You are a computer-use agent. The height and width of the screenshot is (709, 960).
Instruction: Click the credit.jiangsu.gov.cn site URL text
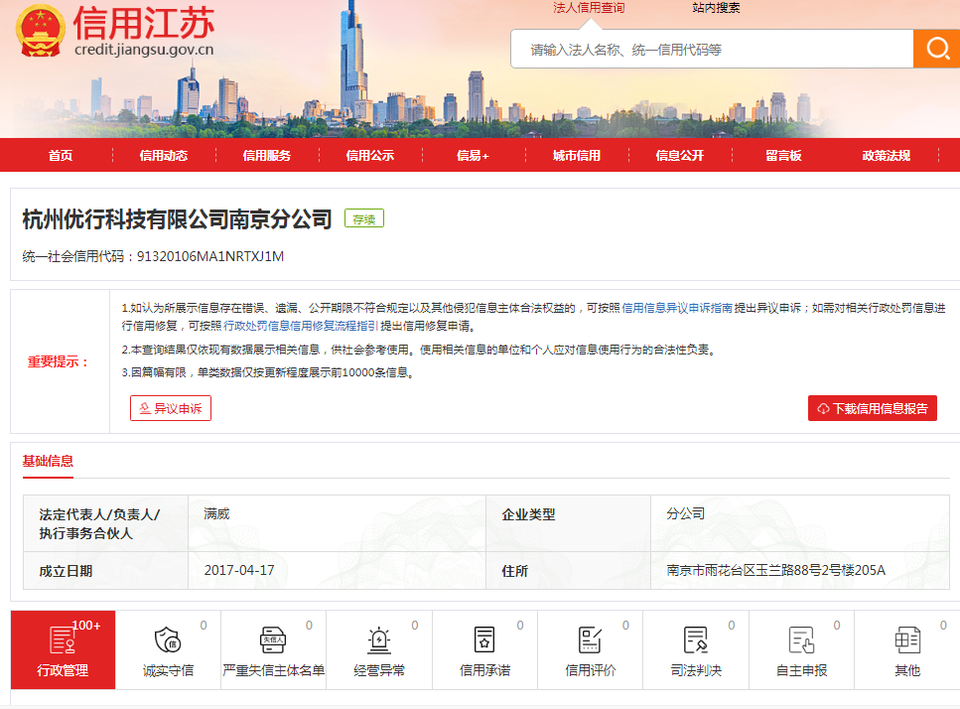click(144, 50)
